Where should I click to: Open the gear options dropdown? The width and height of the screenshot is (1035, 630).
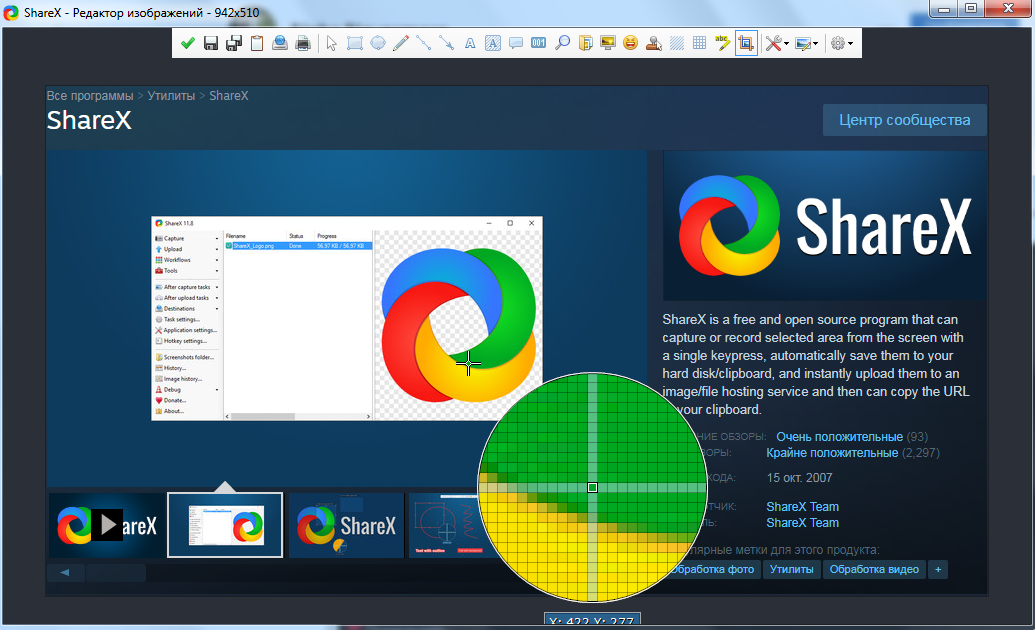point(842,44)
